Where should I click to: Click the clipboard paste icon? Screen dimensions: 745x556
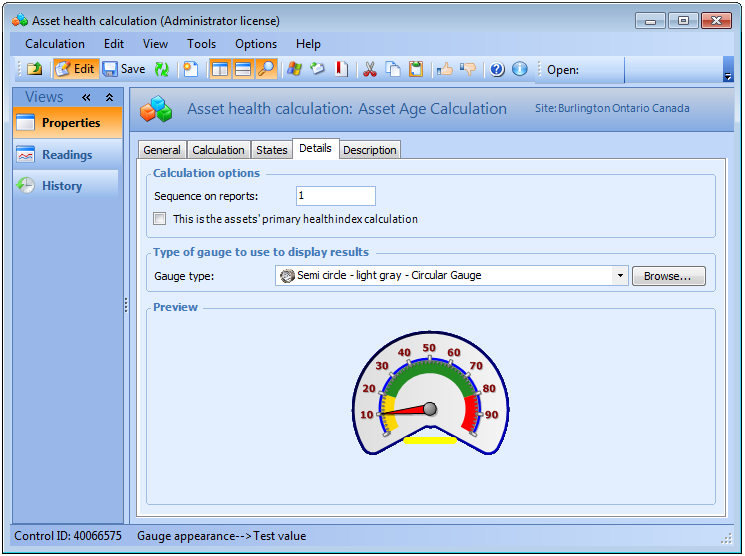click(416, 70)
